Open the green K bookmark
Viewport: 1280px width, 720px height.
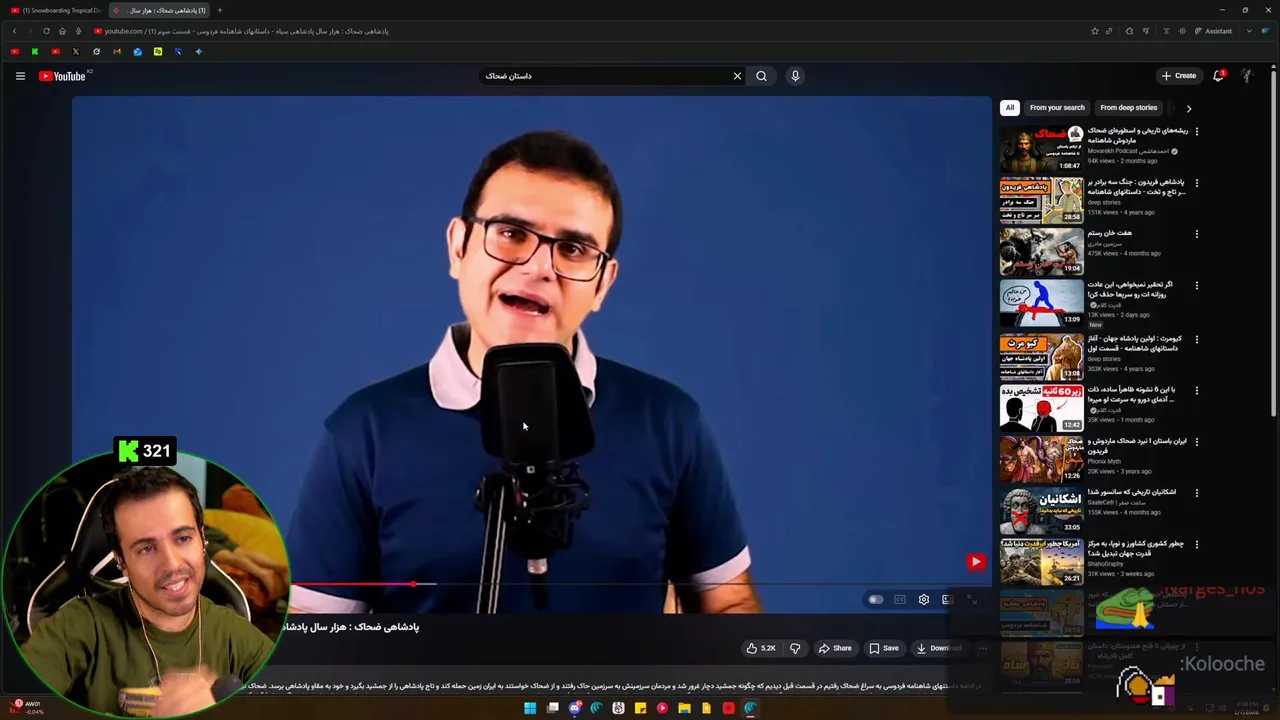pos(35,51)
